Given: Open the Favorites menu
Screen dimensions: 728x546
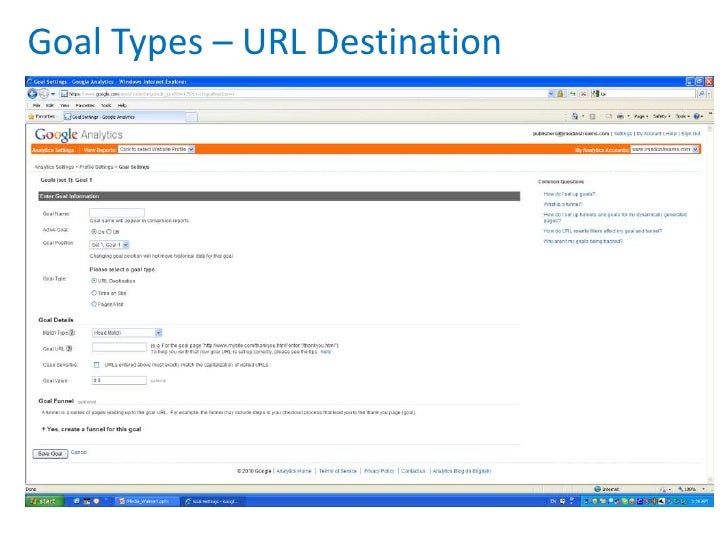Looking at the screenshot, I should tap(85, 105).
